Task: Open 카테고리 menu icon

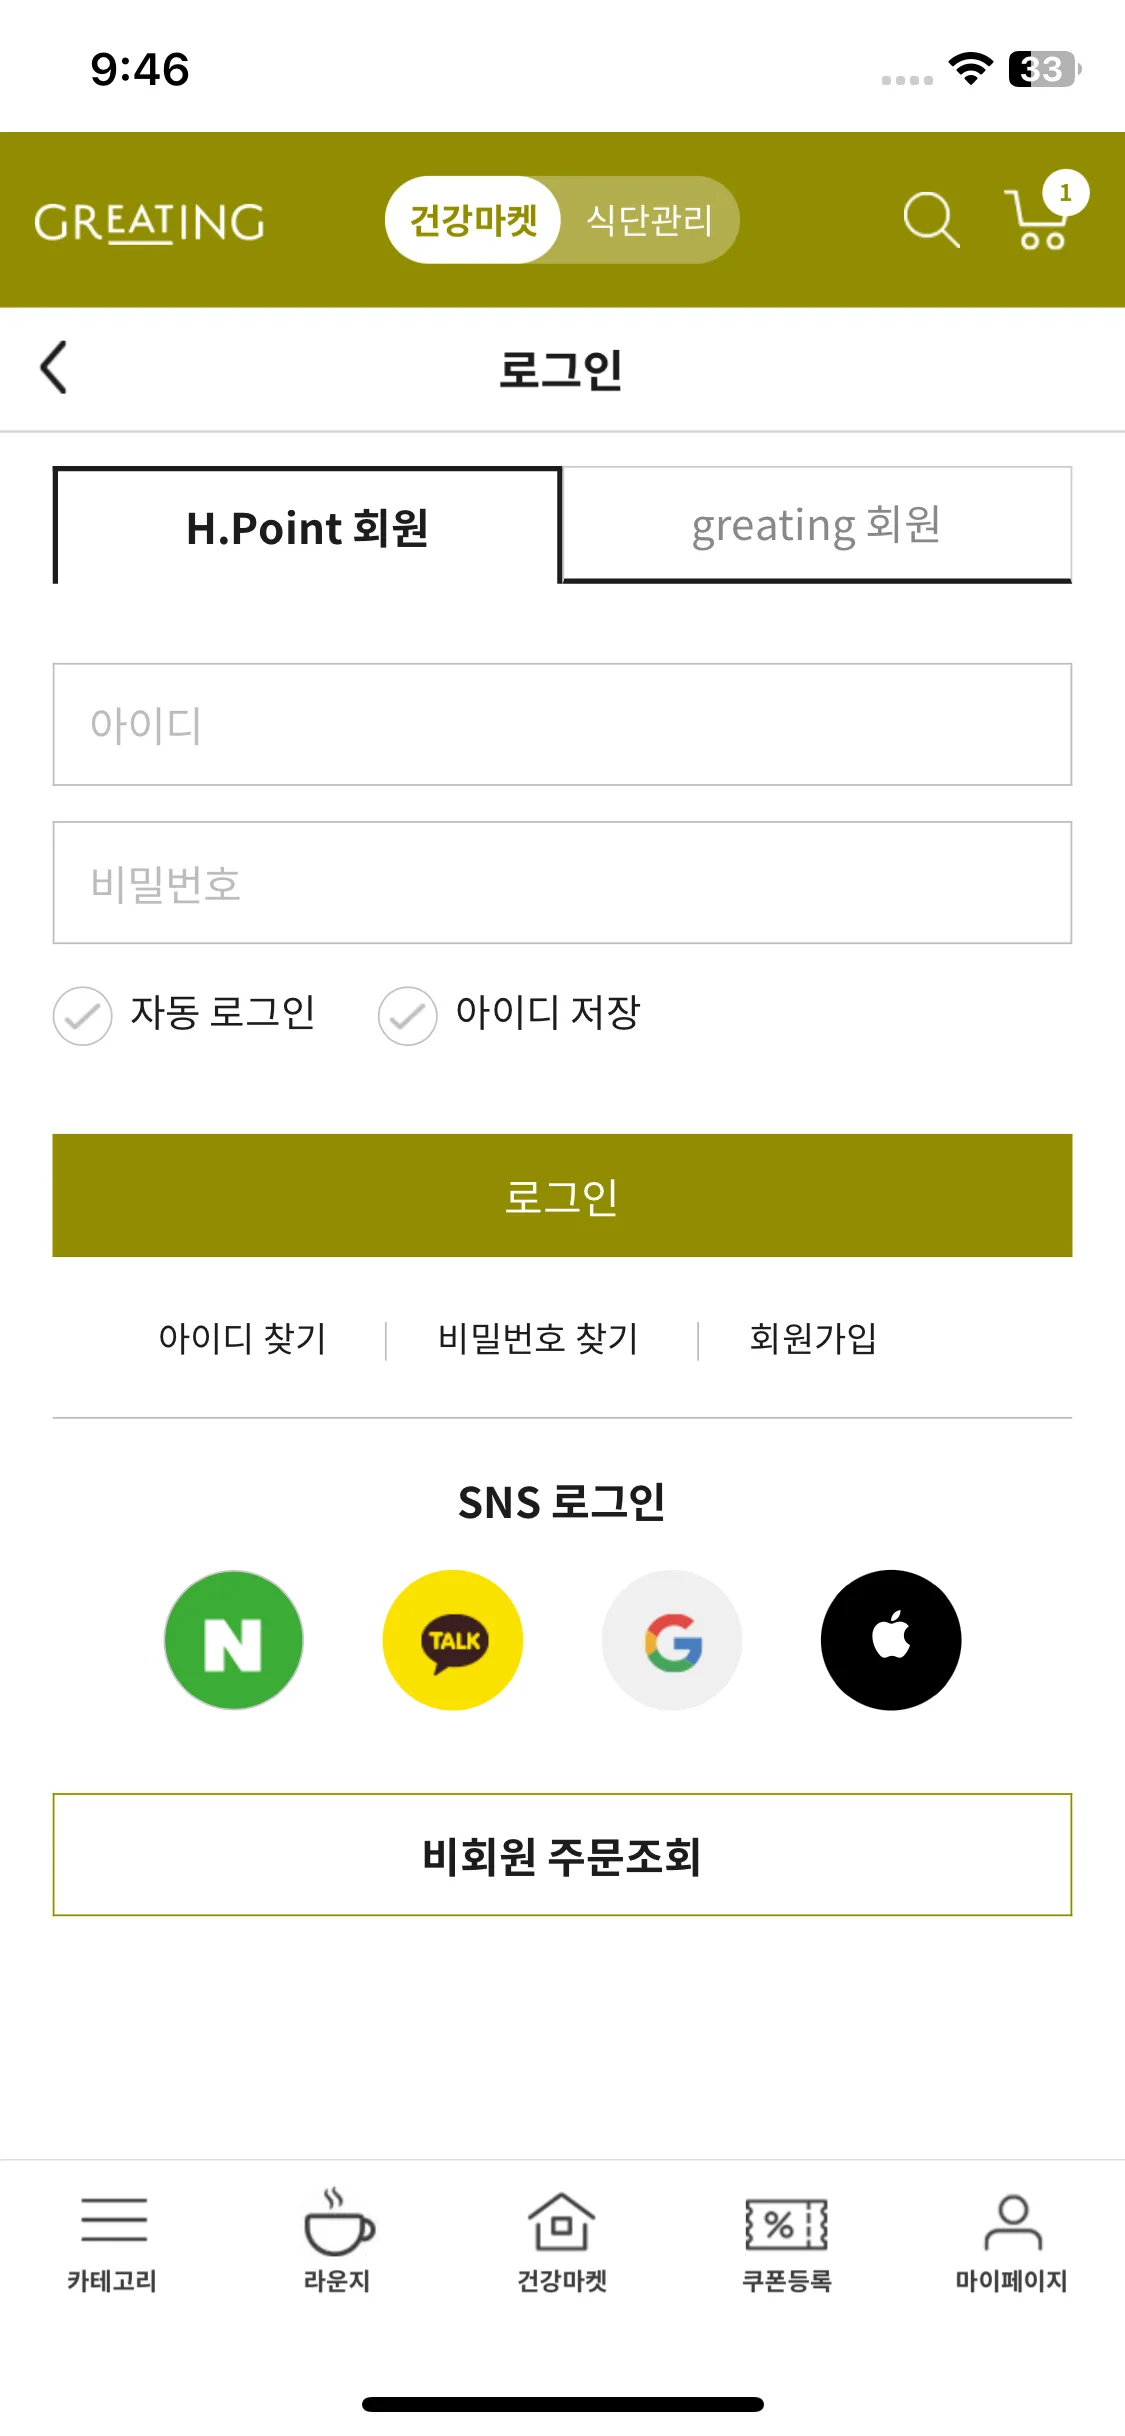Action: [113, 2220]
